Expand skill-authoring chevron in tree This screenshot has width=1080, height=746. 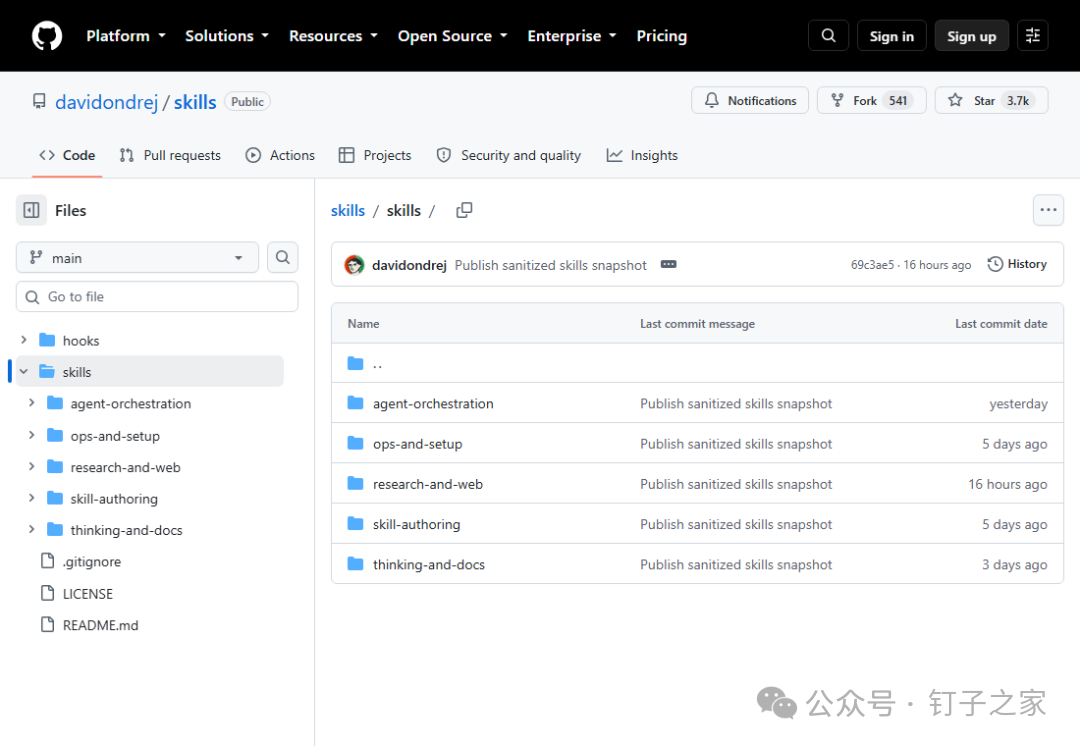tap(31, 497)
